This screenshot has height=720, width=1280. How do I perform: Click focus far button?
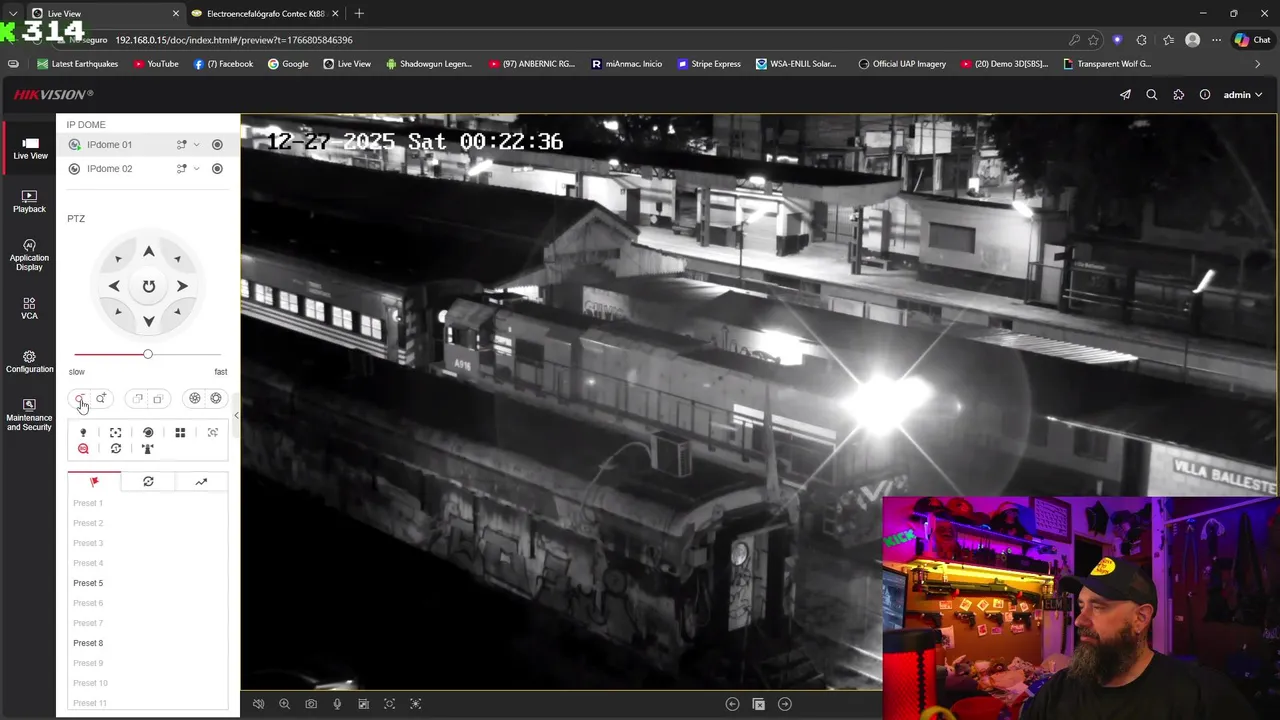(158, 399)
